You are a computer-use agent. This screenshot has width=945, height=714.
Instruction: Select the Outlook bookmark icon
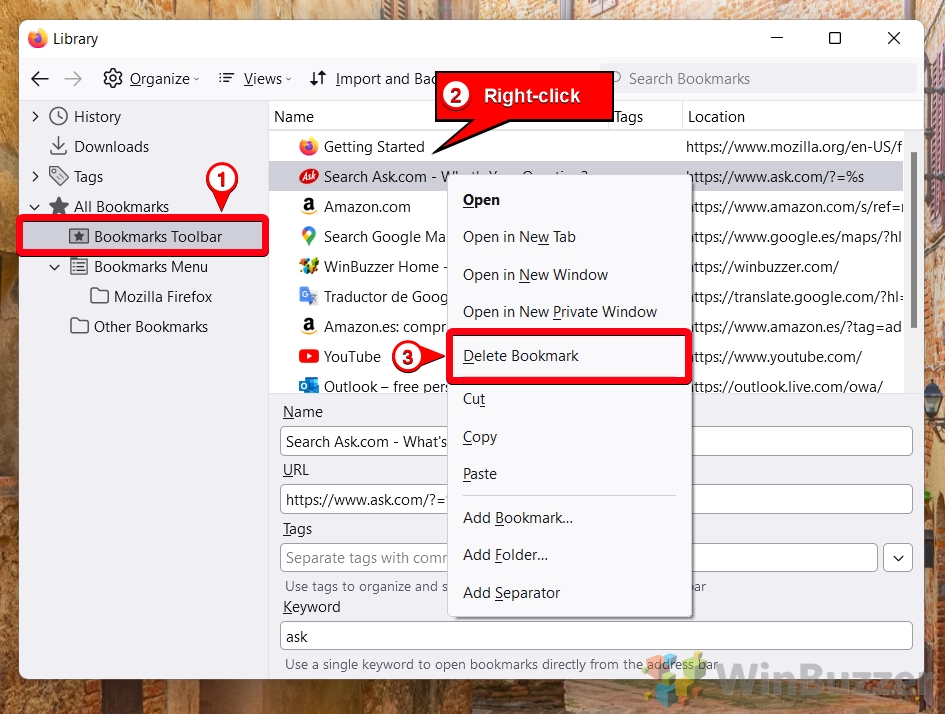(309, 386)
